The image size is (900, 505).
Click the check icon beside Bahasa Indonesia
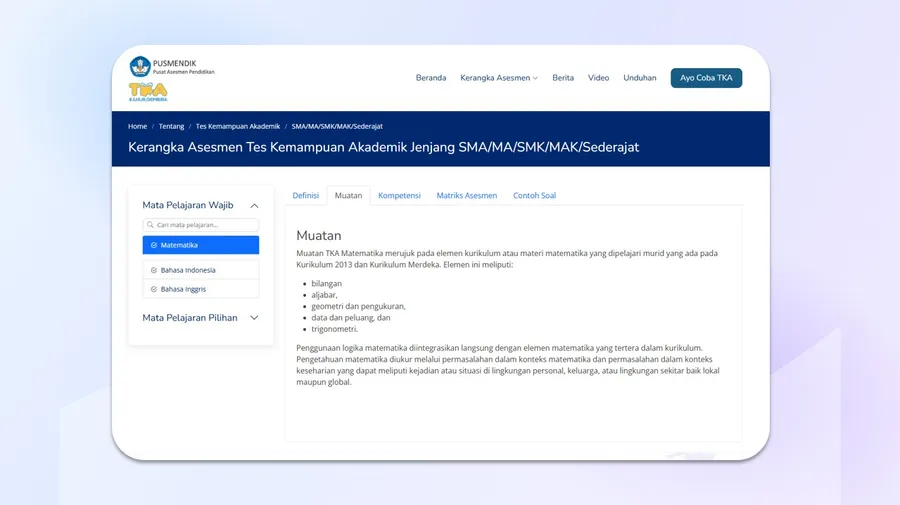tap(154, 270)
